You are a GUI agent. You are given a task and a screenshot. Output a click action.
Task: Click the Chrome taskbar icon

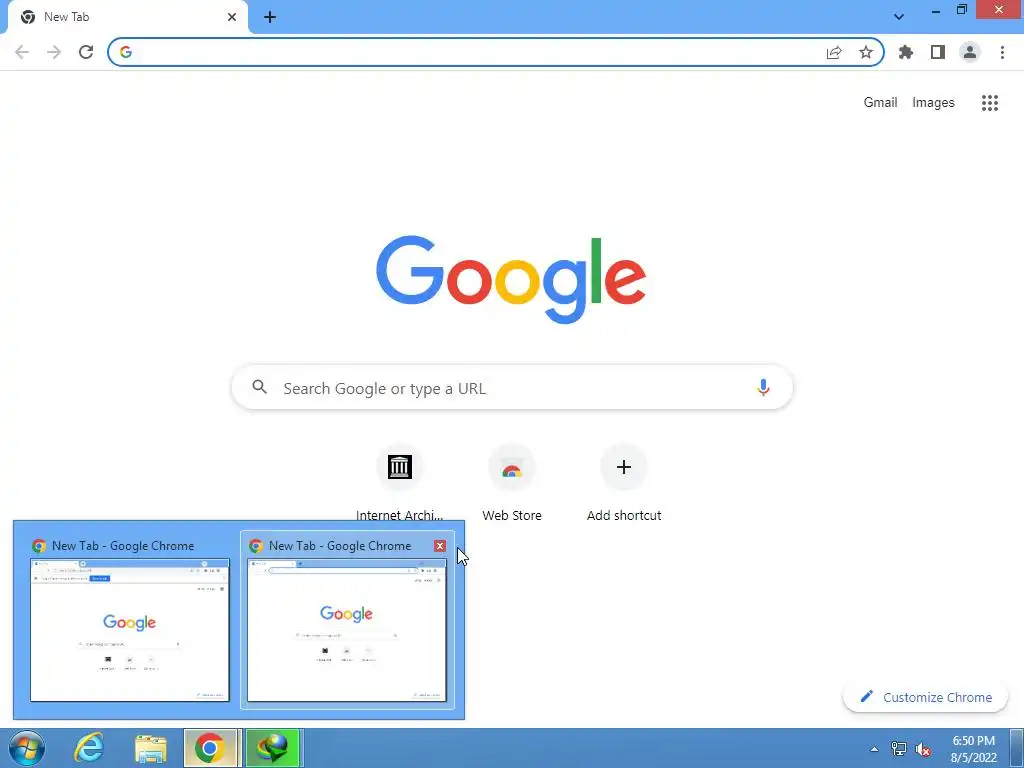pos(210,749)
